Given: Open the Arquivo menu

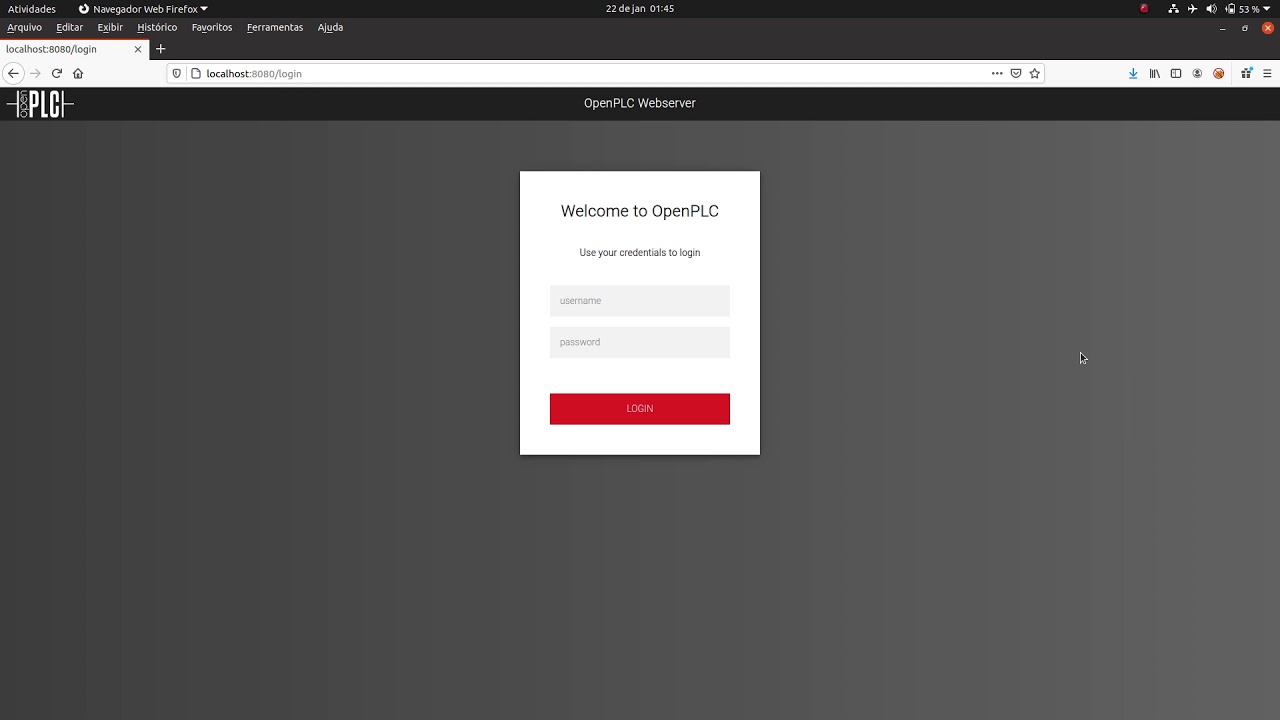Looking at the screenshot, I should pyautogui.click(x=24, y=27).
